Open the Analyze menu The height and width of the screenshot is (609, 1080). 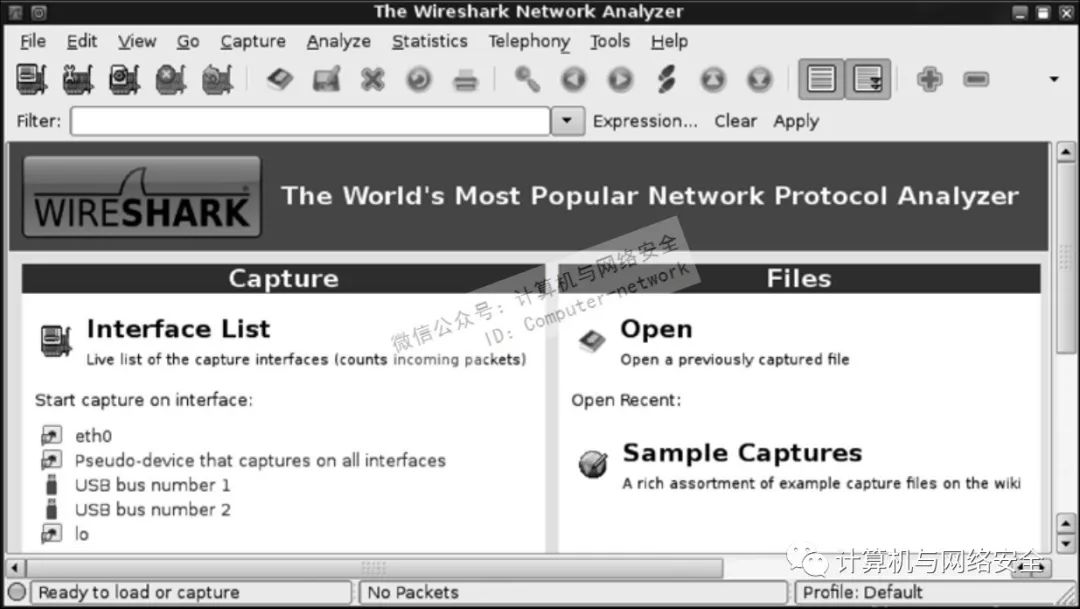(x=338, y=42)
